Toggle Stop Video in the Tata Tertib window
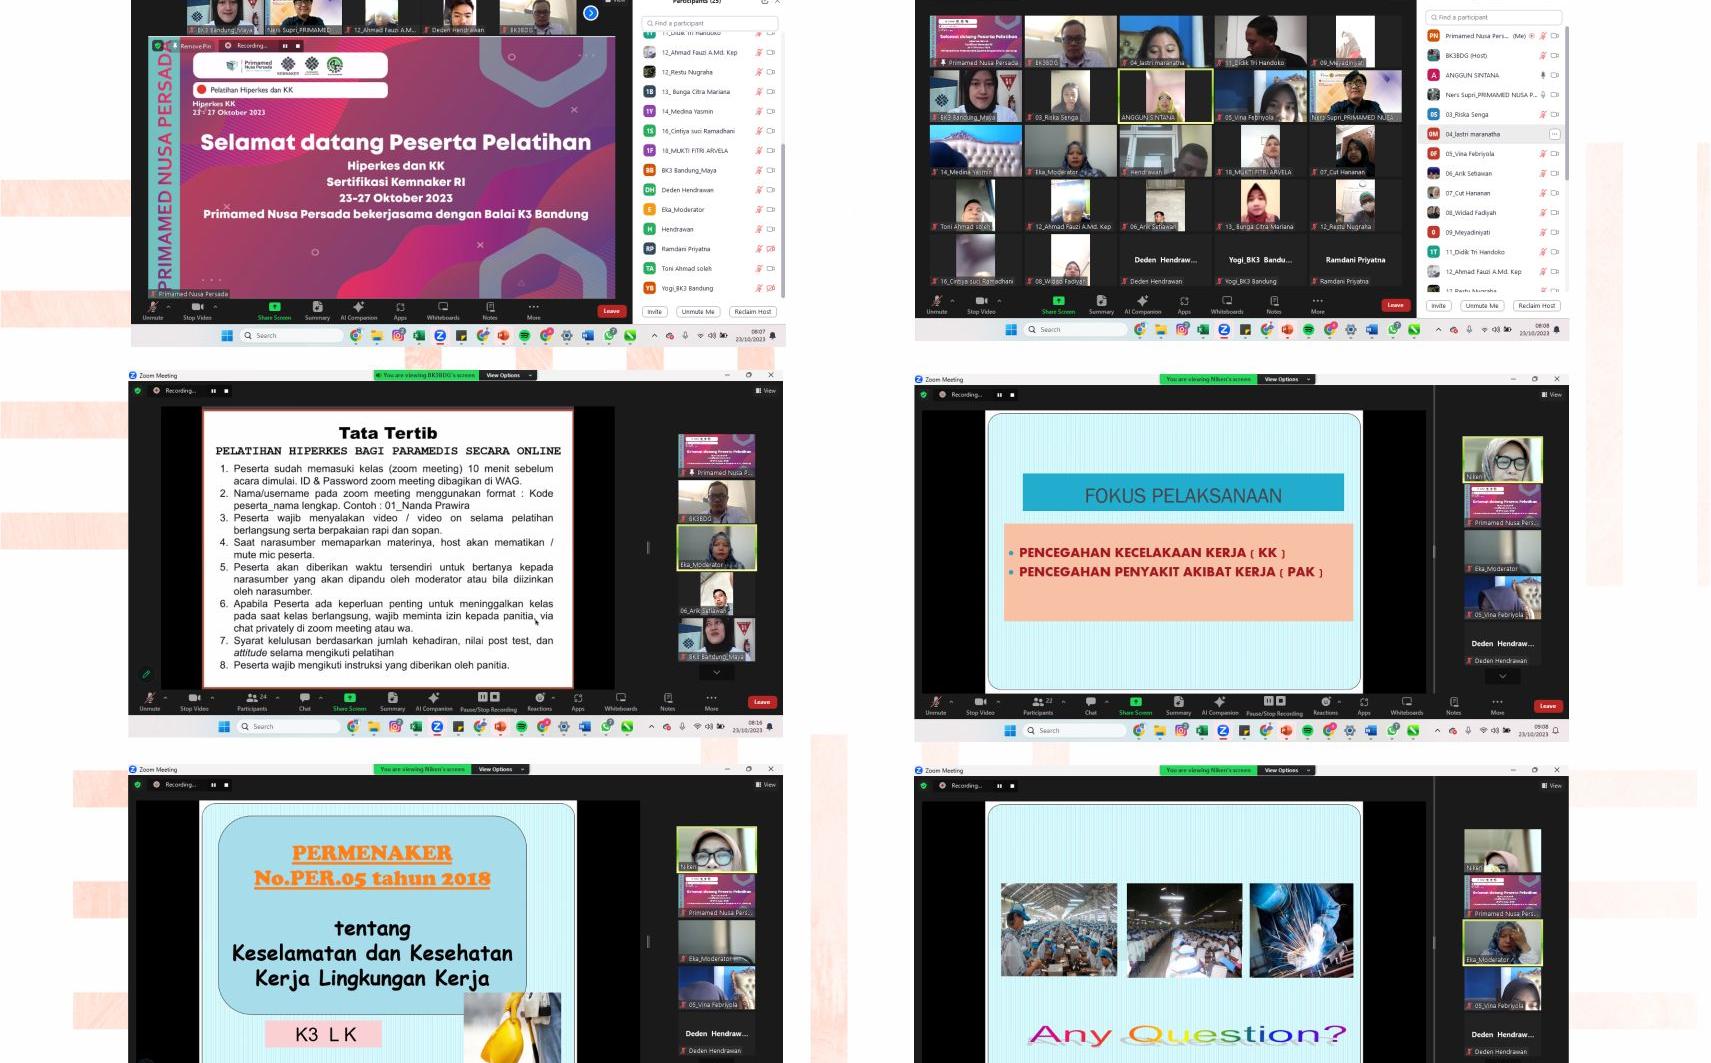 [194, 700]
